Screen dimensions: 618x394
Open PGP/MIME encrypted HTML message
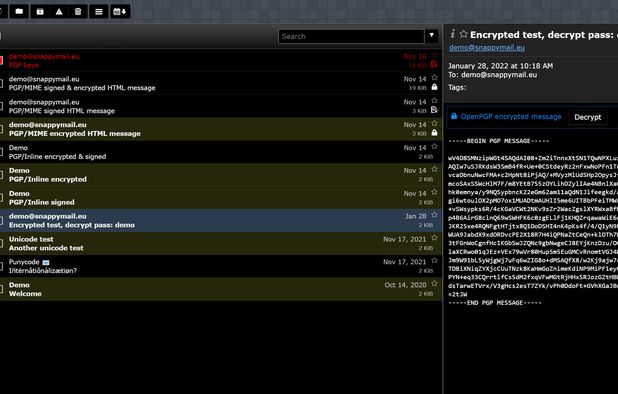[x=221, y=129]
